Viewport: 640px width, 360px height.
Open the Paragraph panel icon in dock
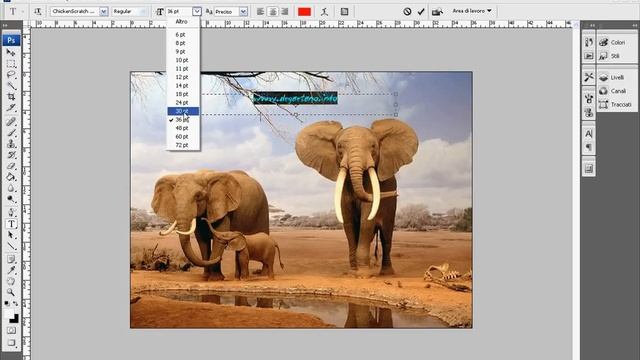pyautogui.click(x=589, y=147)
